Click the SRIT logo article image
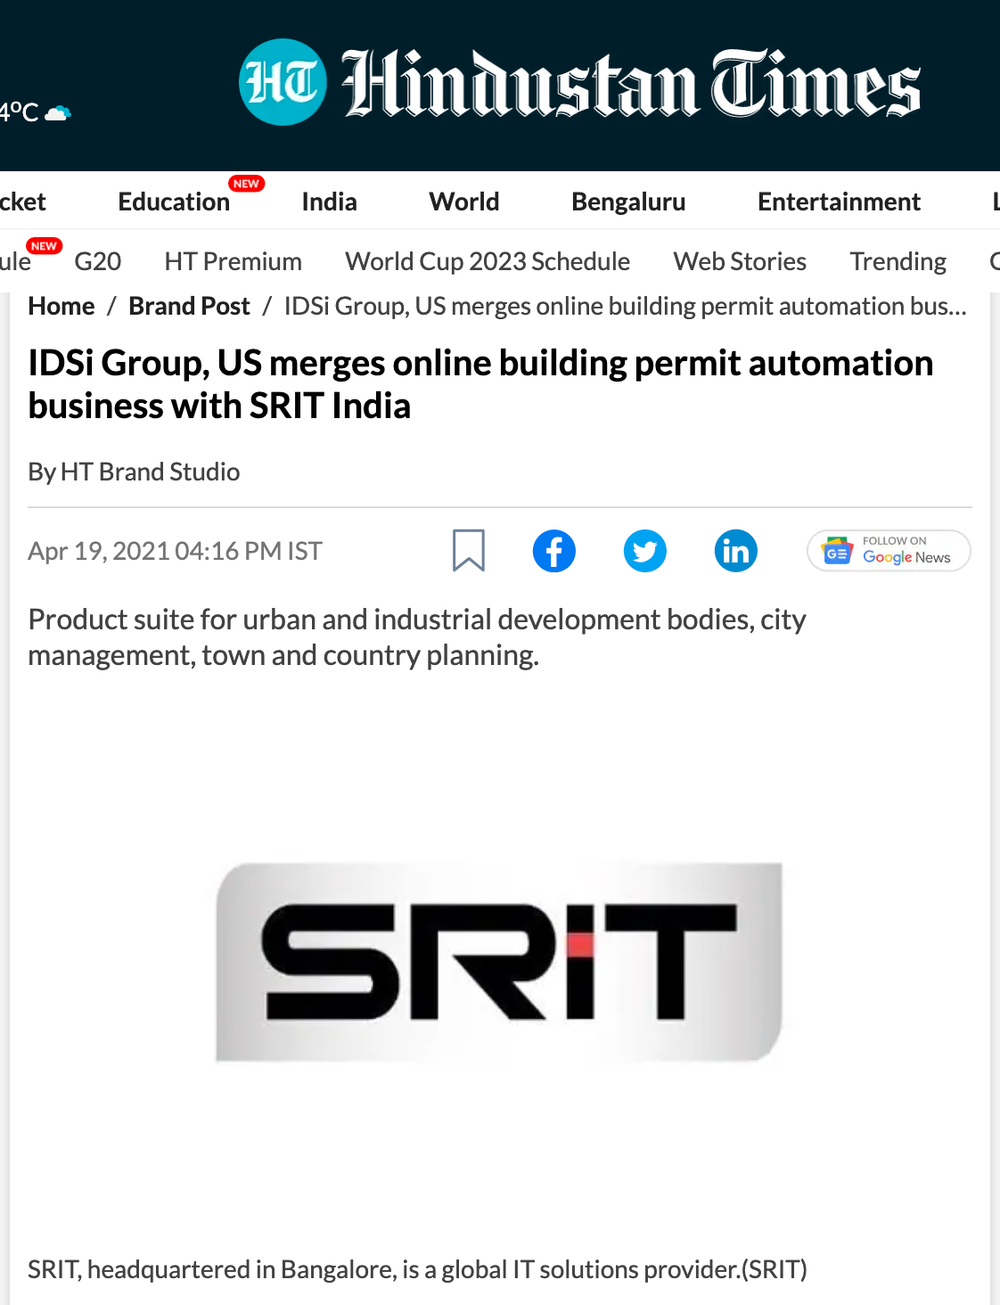Viewport: 1000px width, 1305px height. (x=499, y=961)
